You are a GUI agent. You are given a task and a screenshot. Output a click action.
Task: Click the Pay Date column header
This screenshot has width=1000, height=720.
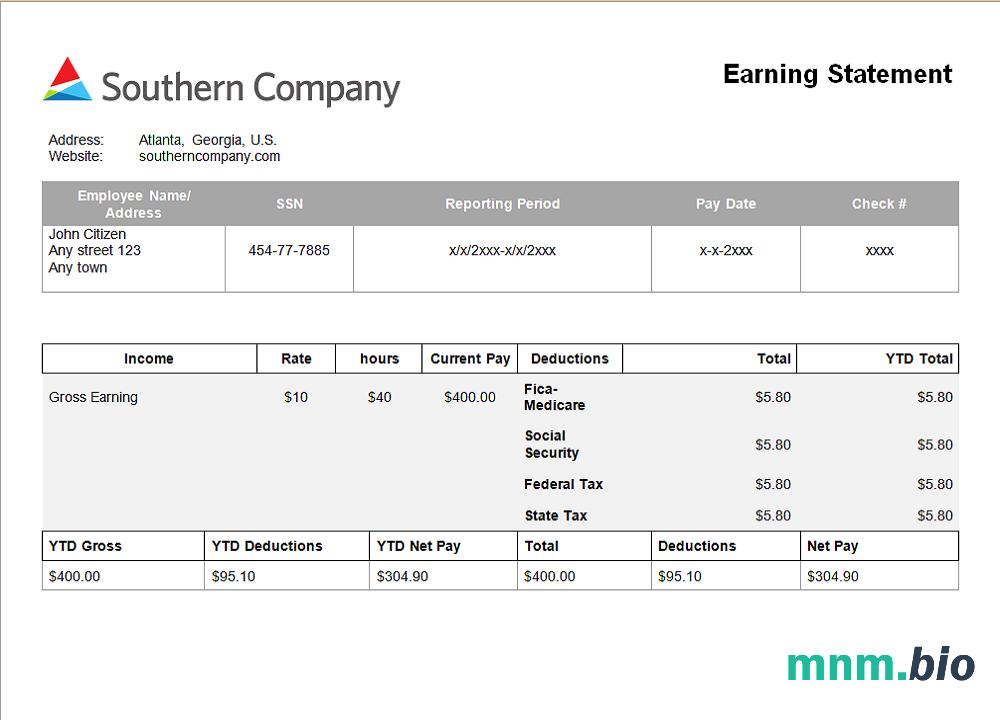tap(726, 204)
